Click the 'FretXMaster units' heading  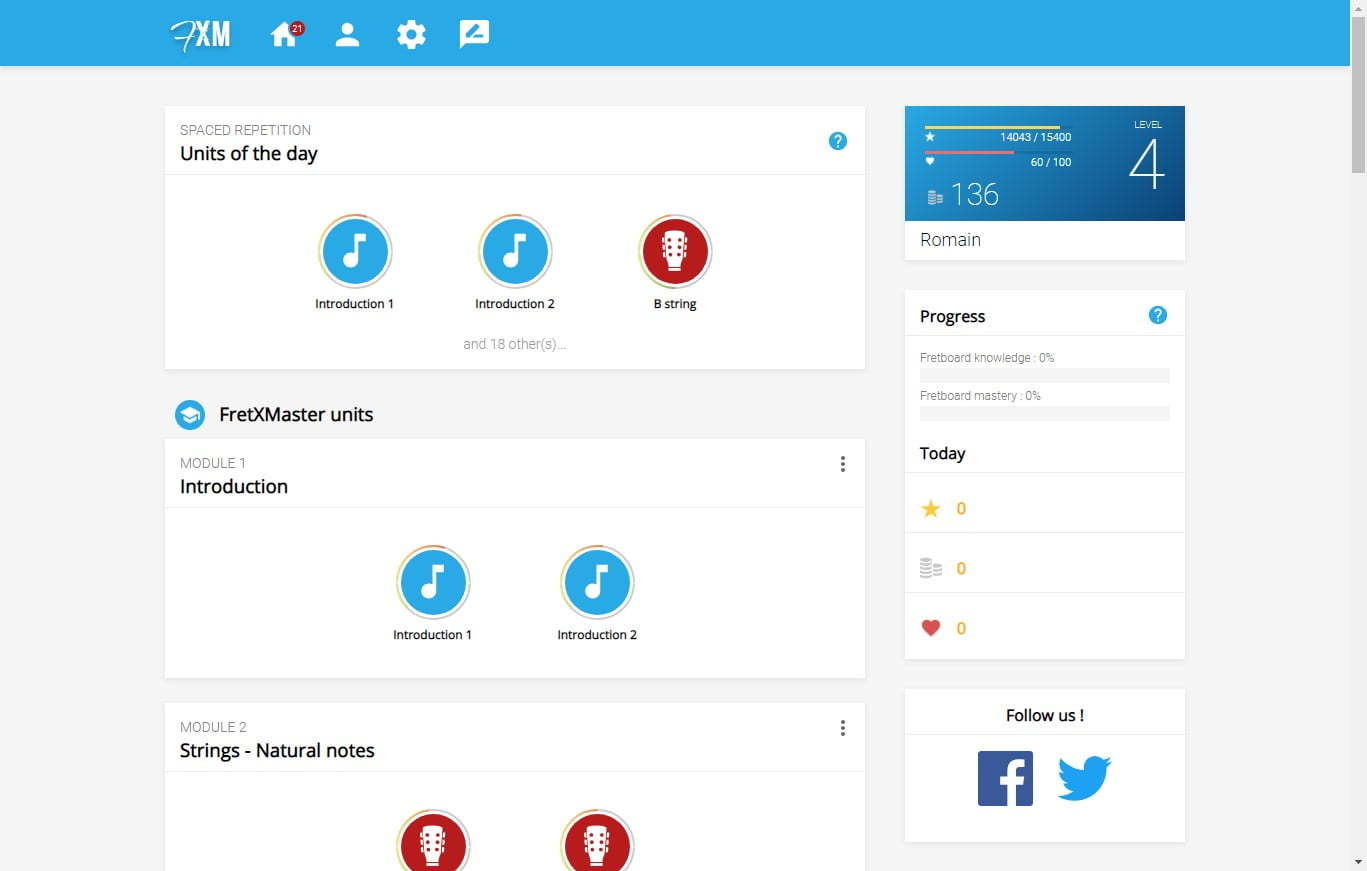296,415
